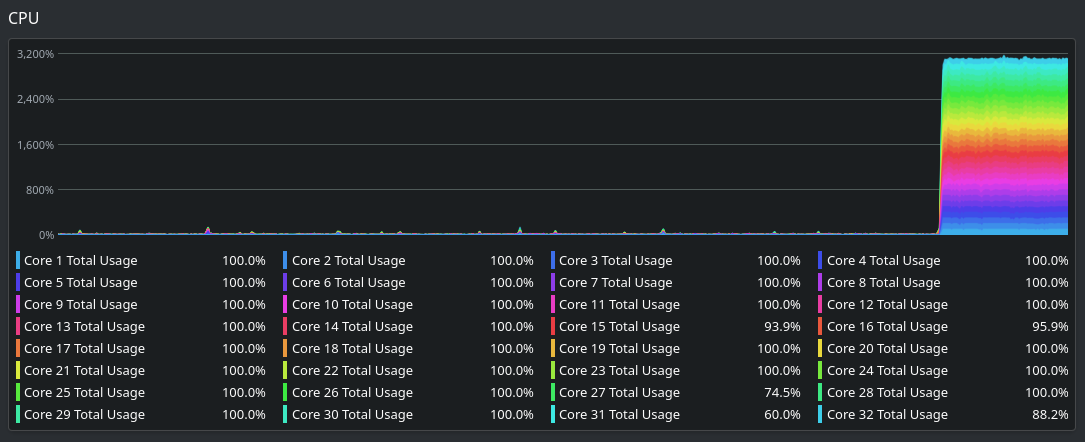Screen dimensions: 1085x442
Task: Select the Core 24 Total Usage label
Action: point(887,371)
